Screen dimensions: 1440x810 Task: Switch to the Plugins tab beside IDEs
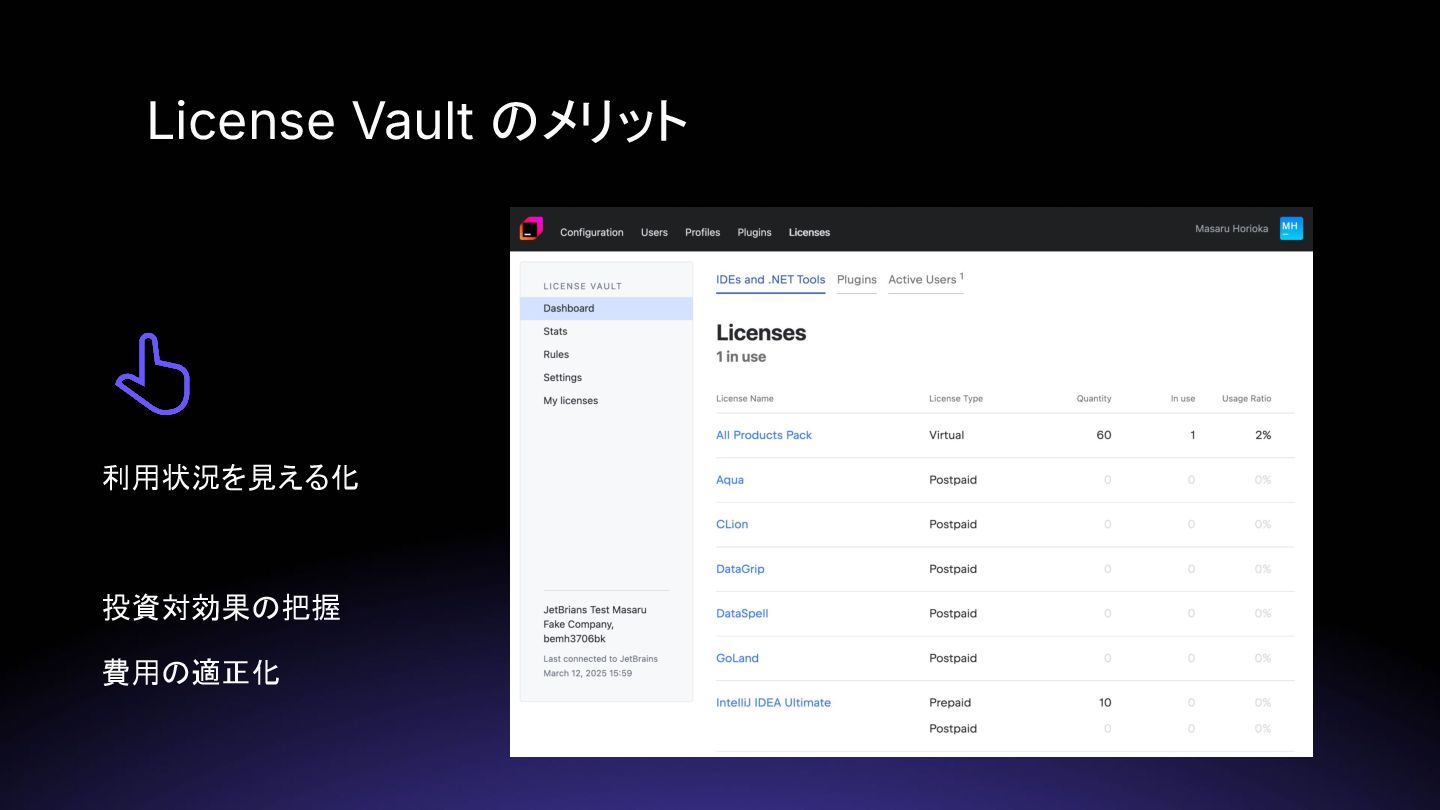click(857, 280)
